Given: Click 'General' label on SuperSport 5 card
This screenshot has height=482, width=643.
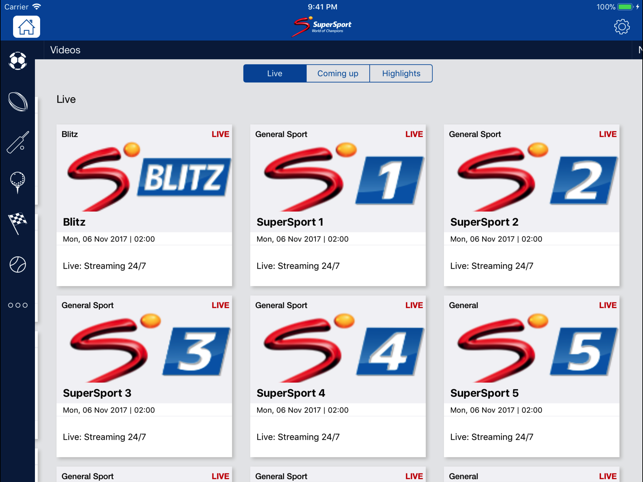Looking at the screenshot, I should (463, 305).
